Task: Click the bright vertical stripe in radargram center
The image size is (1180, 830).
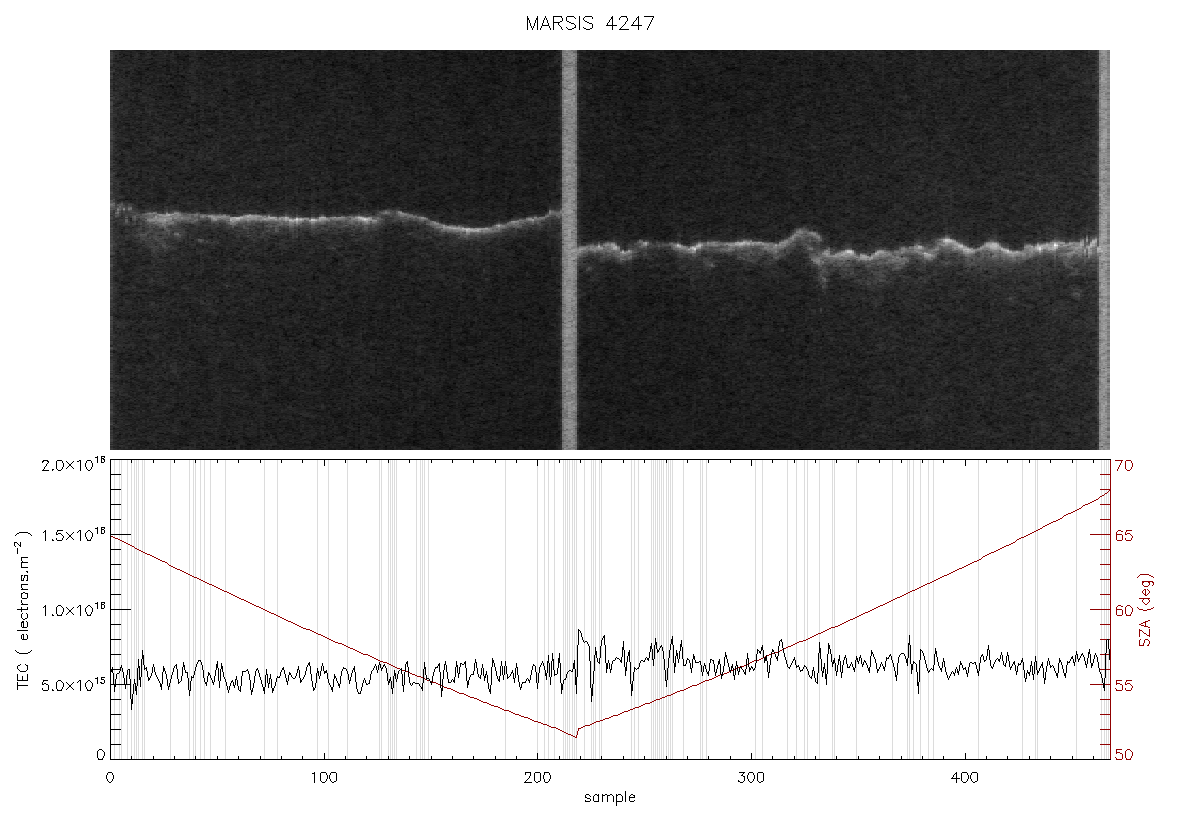Action: (570, 250)
